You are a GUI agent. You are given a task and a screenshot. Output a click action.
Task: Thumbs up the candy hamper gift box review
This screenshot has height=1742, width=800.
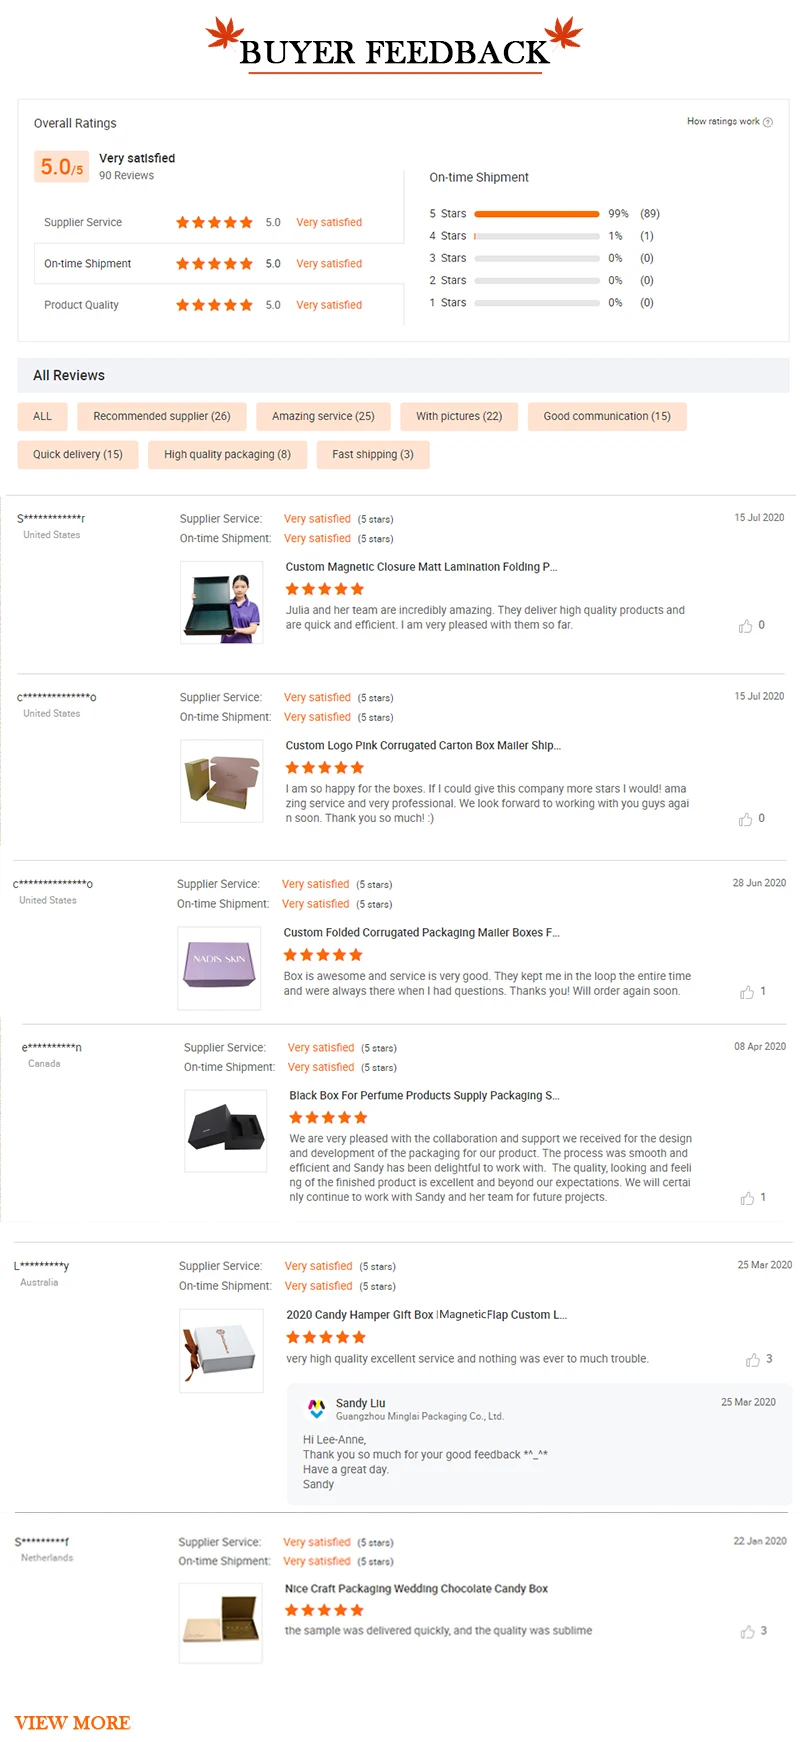(x=754, y=1359)
